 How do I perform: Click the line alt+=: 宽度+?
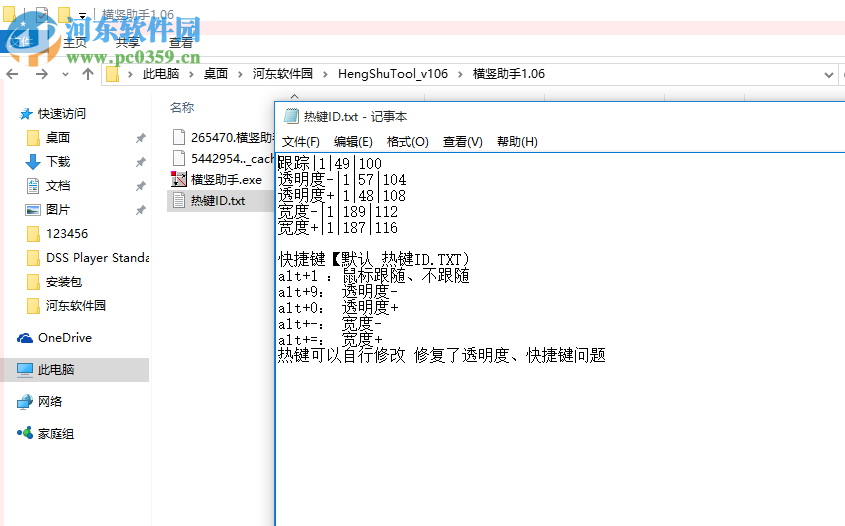[x=330, y=340]
